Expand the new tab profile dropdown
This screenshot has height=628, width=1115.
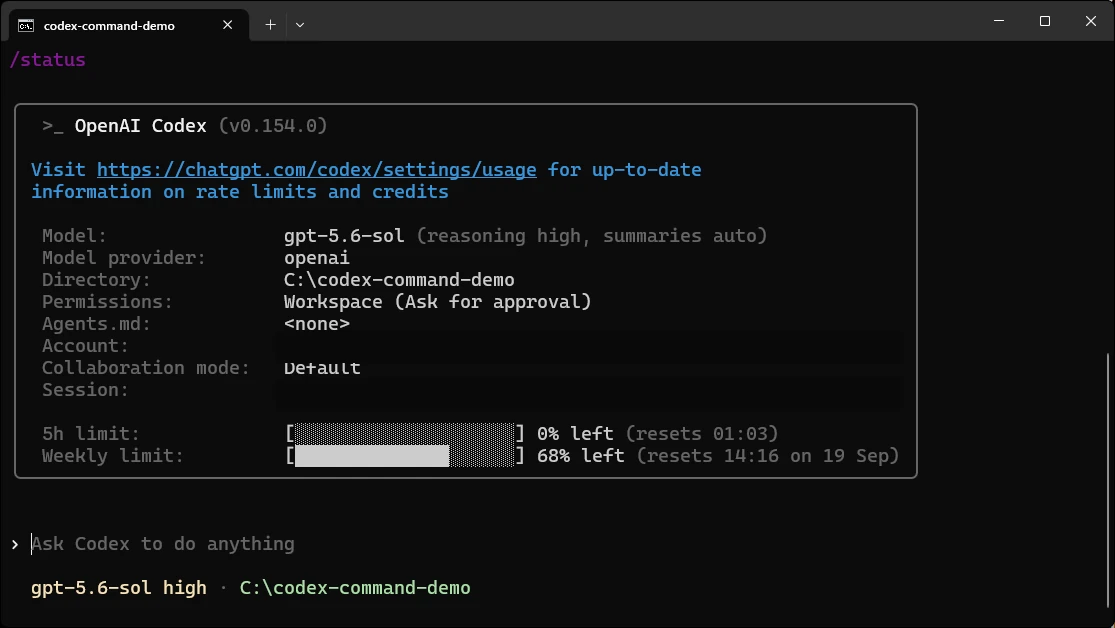tap(300, 25)
